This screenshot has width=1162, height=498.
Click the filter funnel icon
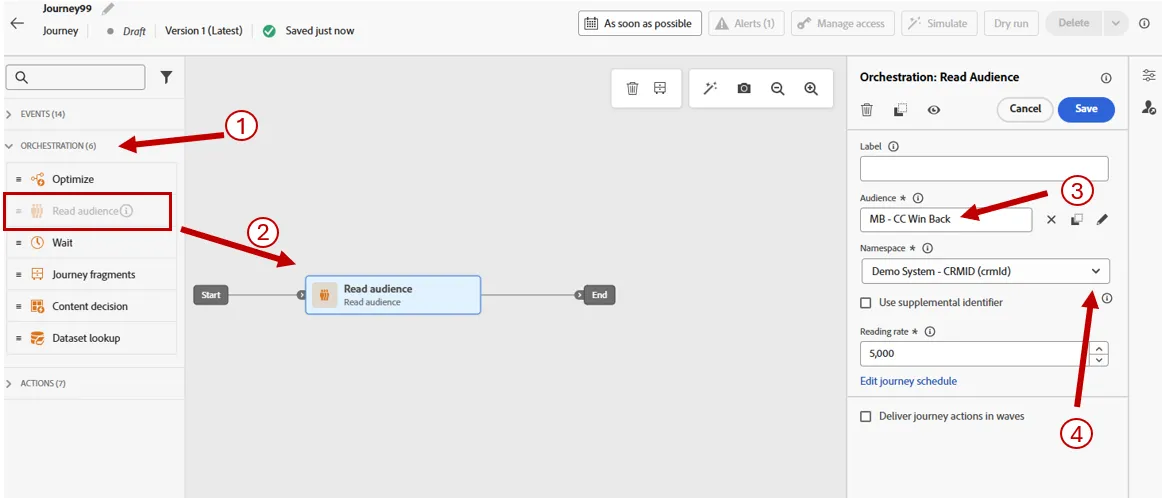167,77
